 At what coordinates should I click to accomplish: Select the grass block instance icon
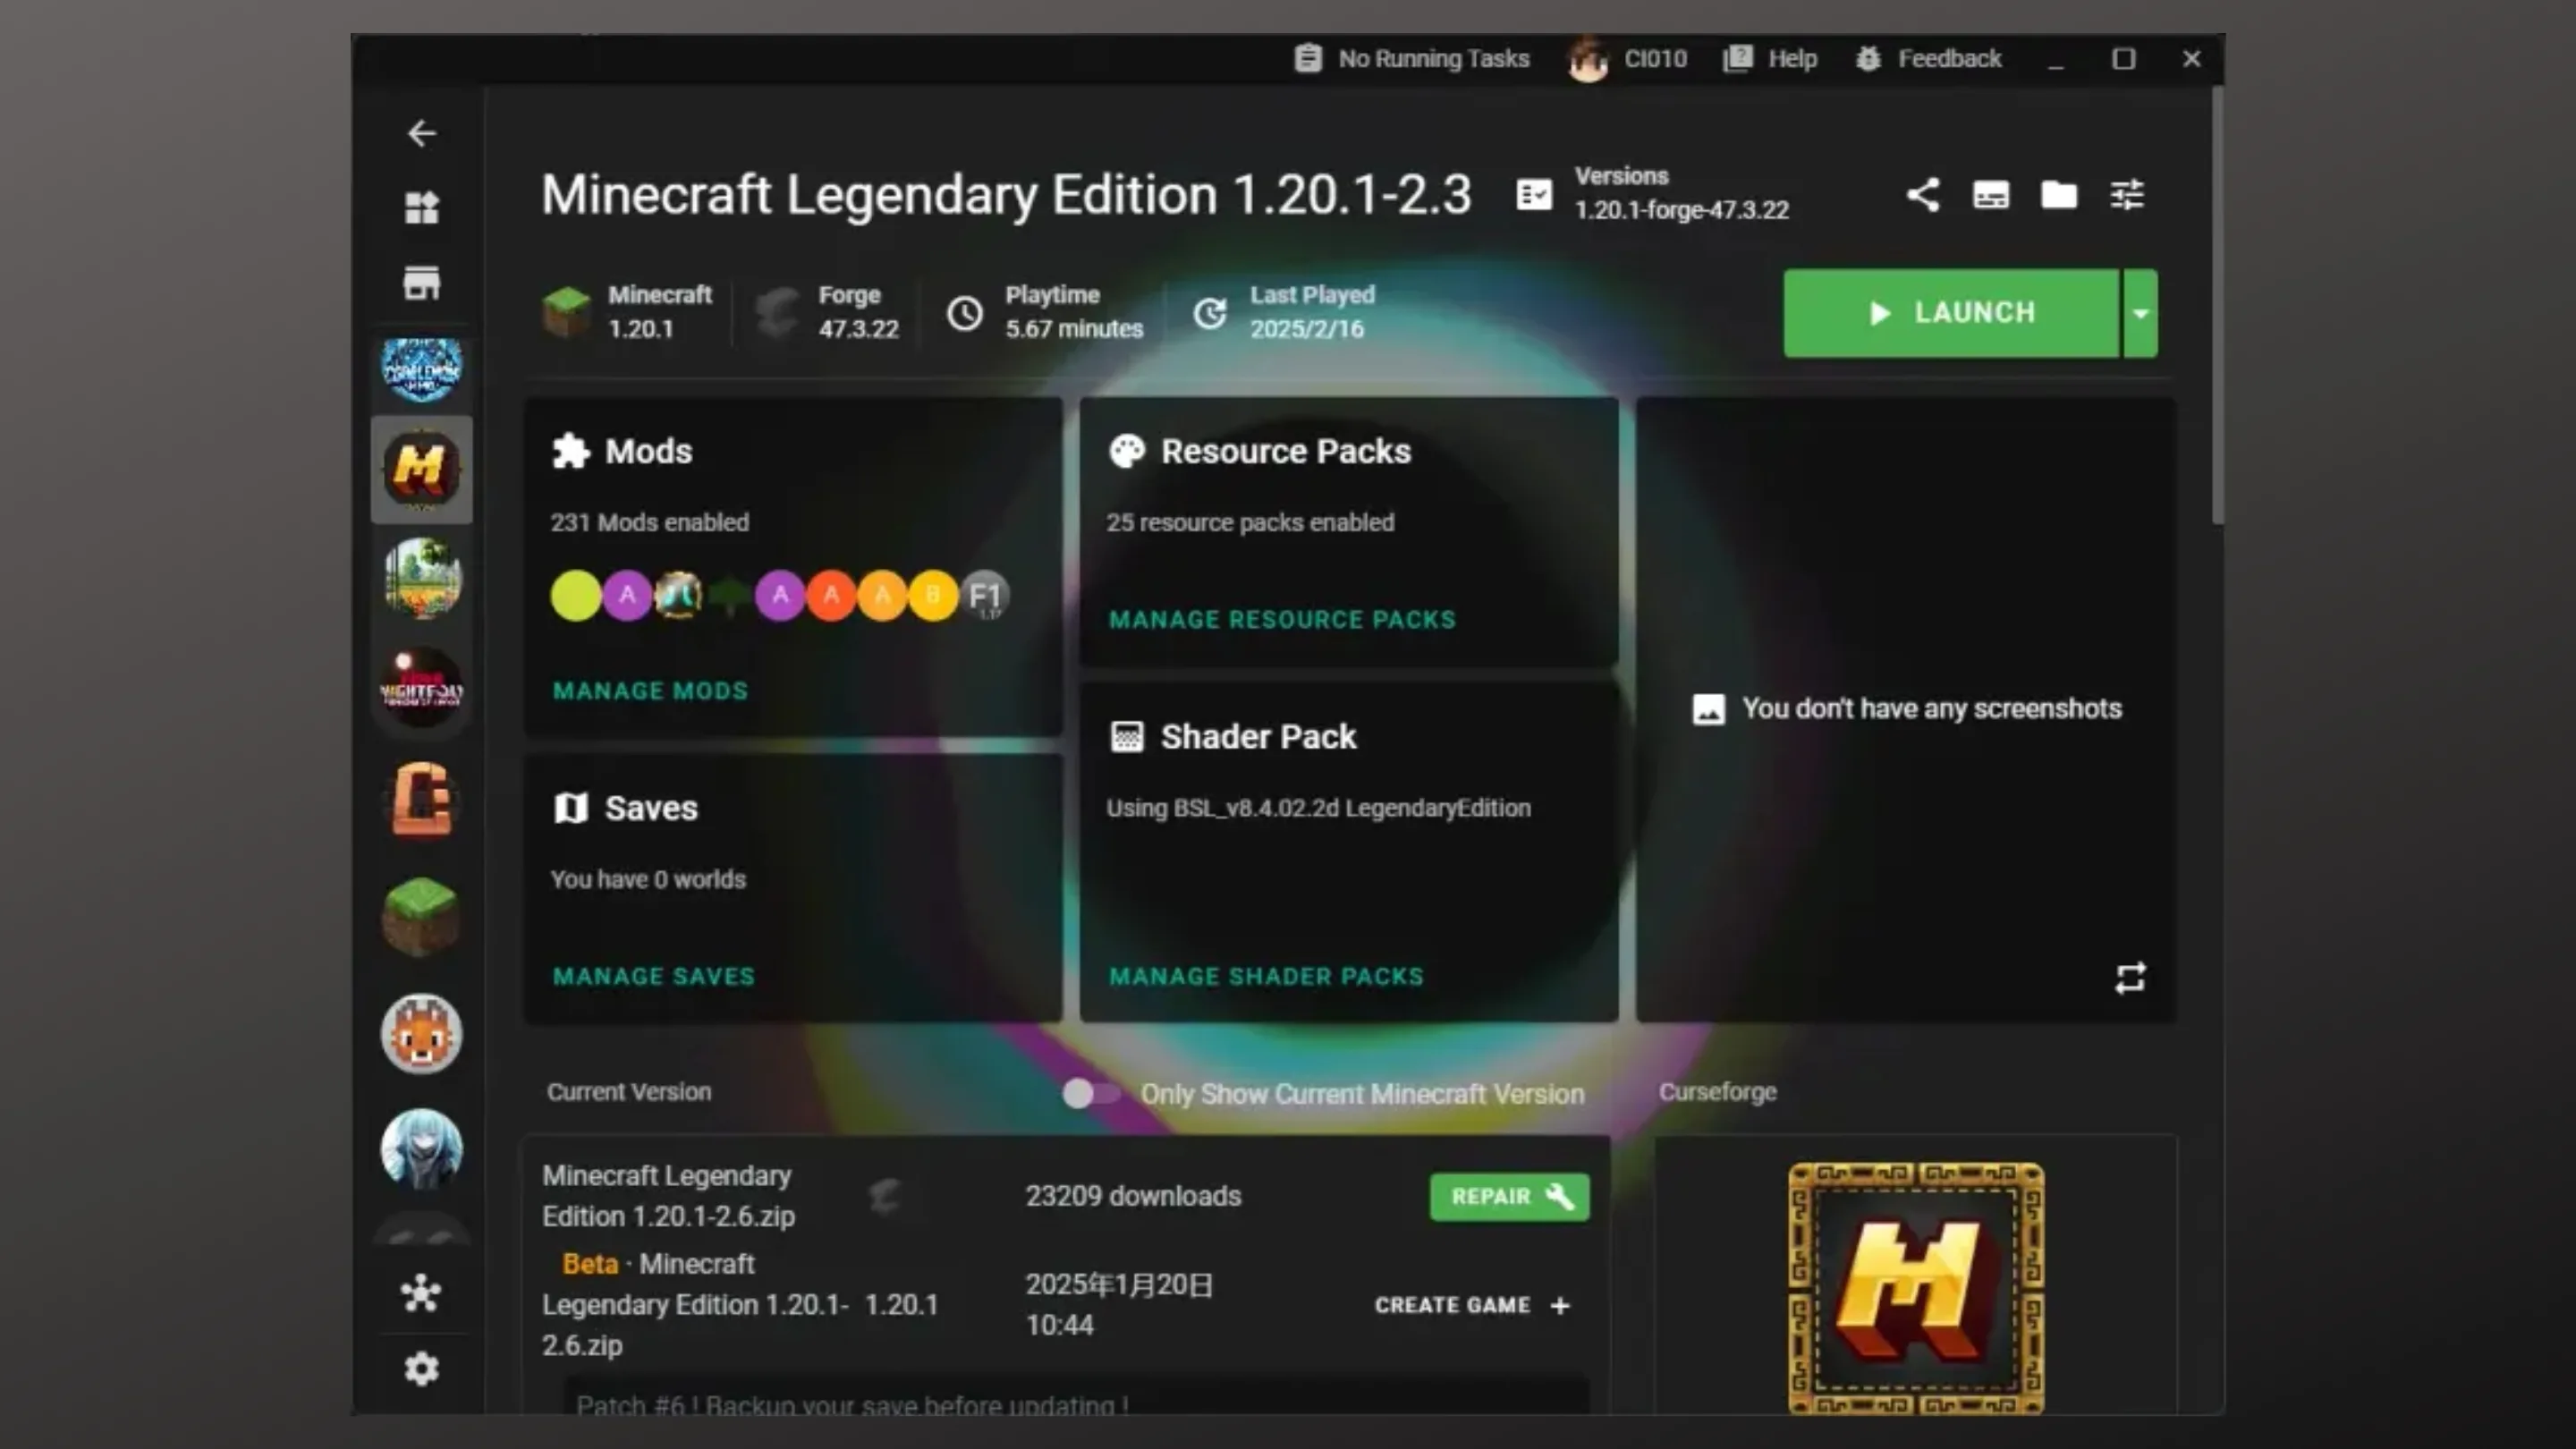click(421, 916)
